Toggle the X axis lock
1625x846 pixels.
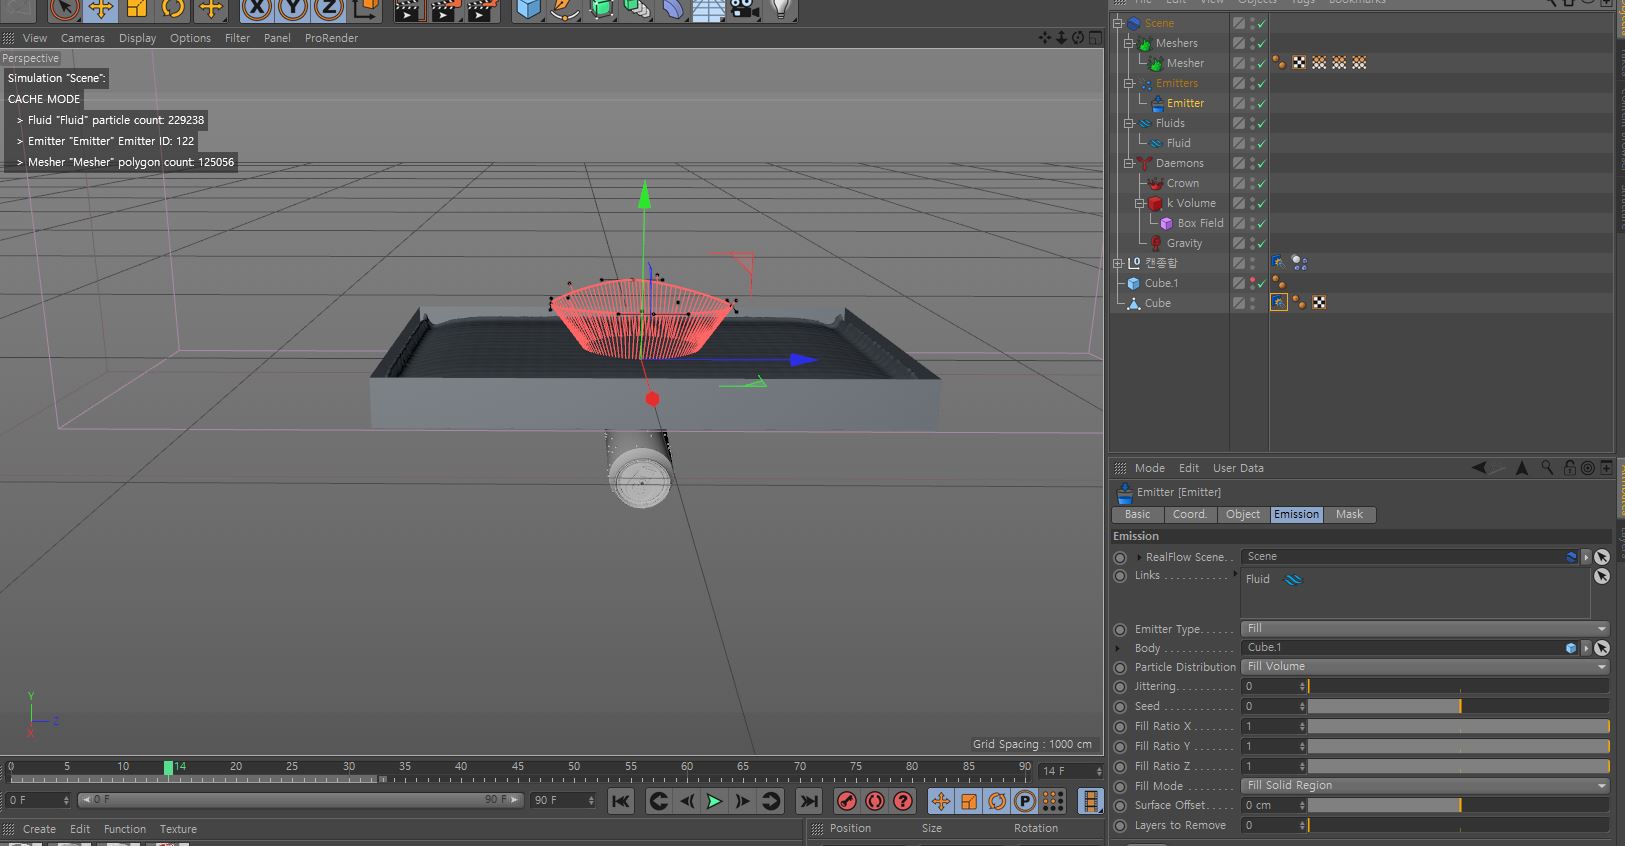(257, 9)
